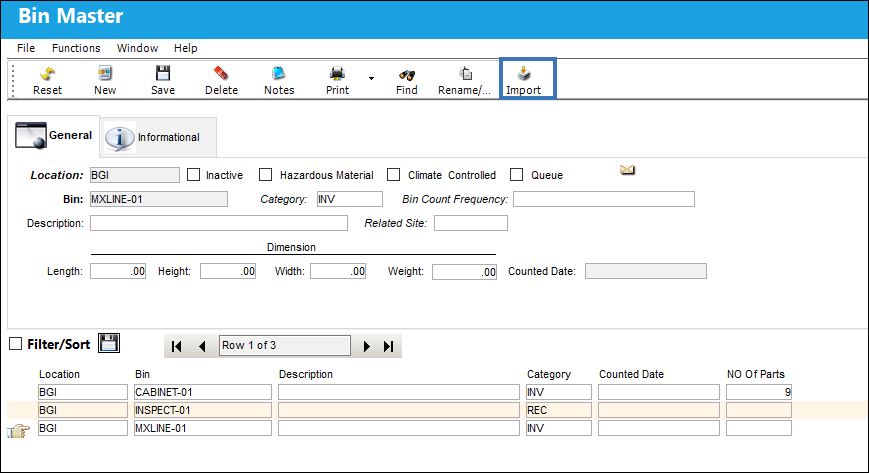Viewport: 869px width, 473px height.
Task: Jump to last row arrow
Action: [389, 346]
